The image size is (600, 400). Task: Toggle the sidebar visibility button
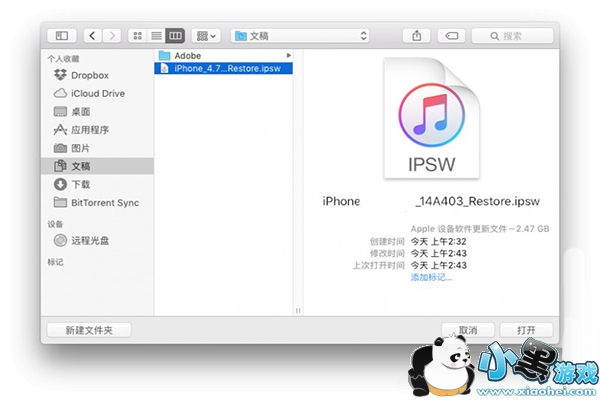[62, 36]
